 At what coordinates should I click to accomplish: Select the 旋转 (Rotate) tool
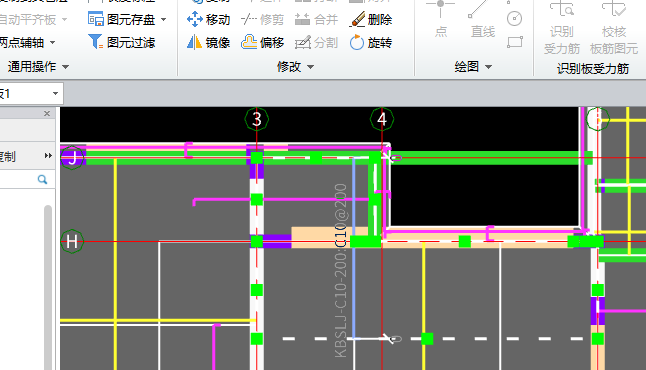371,42
